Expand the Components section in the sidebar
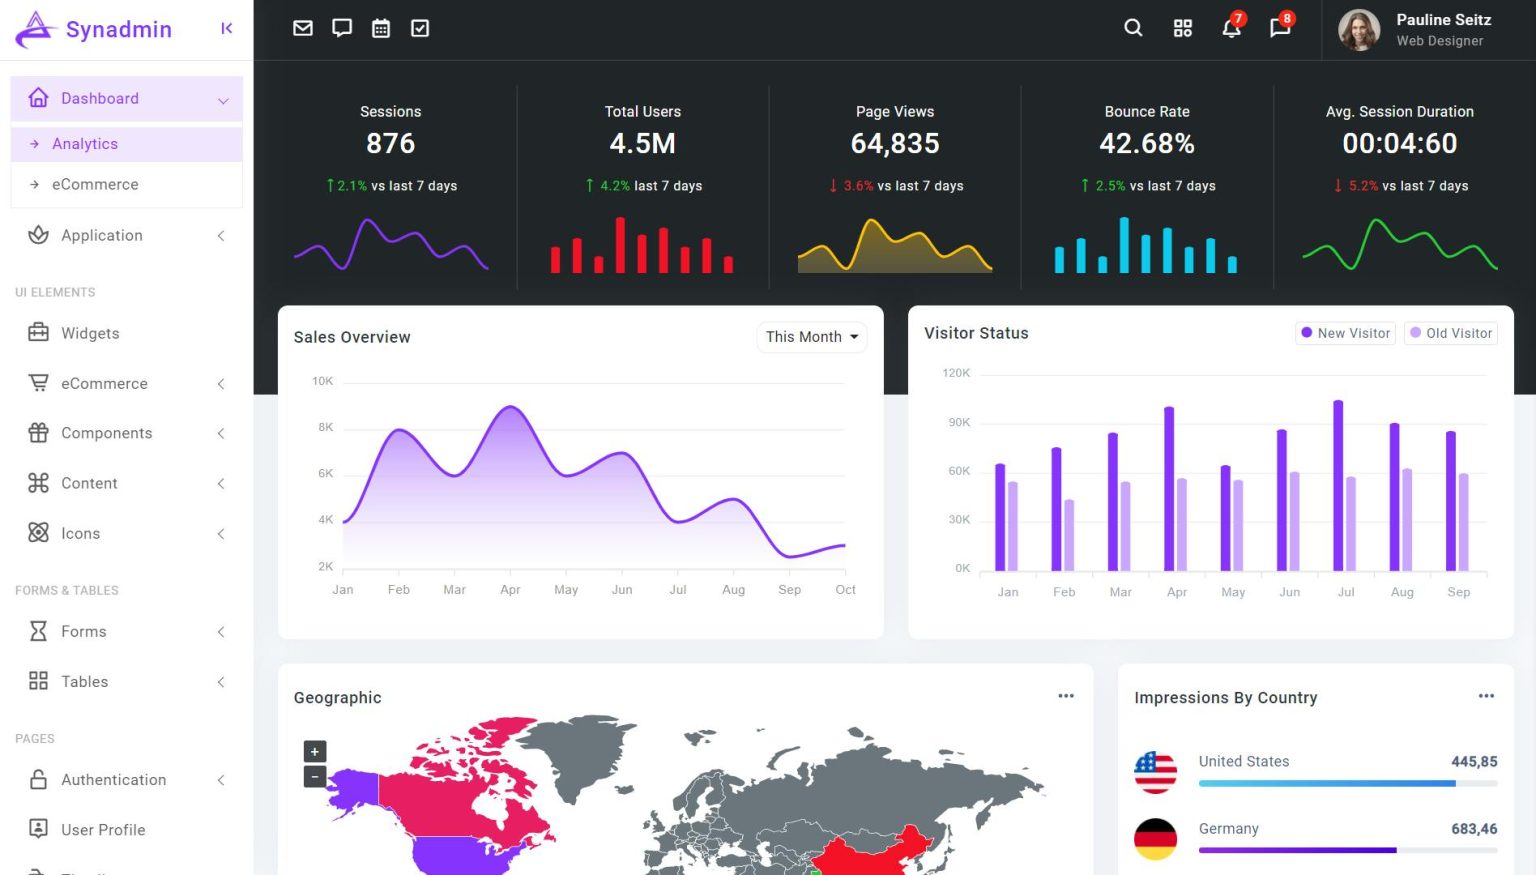 point(107,433)
